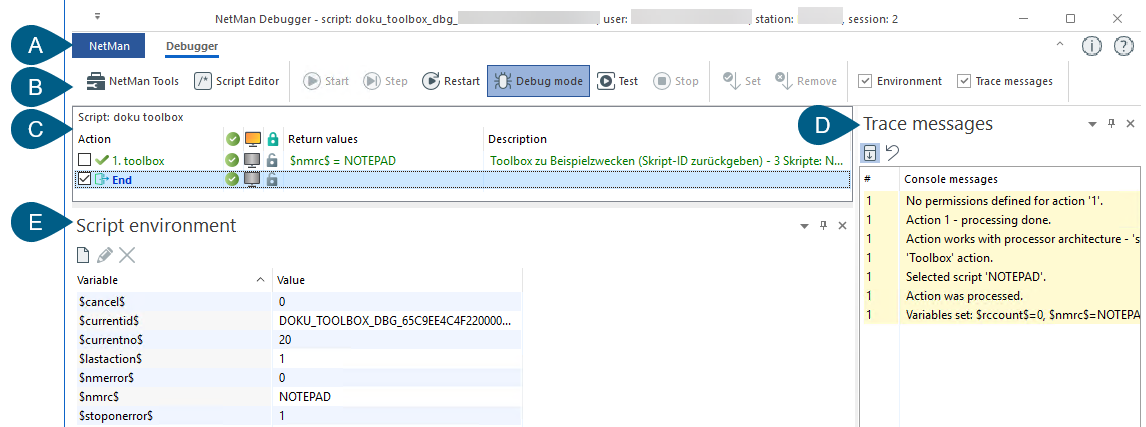Click the undo arrow icon in Trace messages
1146x427 pixels.
coord(892,153)
